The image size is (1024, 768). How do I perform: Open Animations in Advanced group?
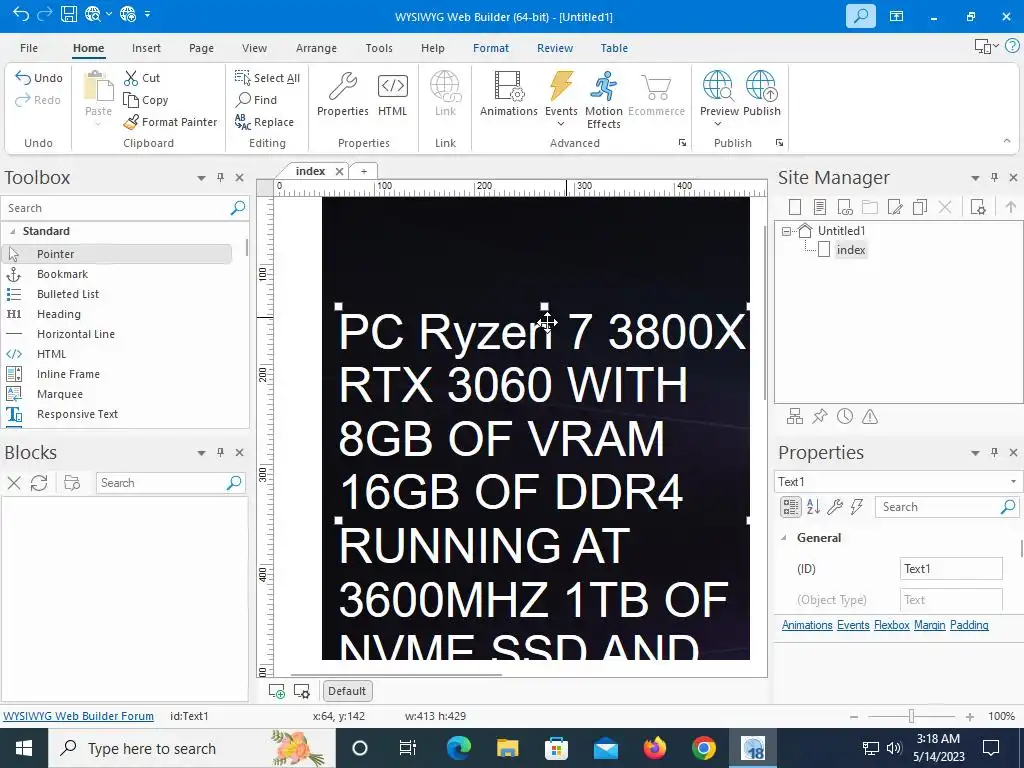(509, 95)
